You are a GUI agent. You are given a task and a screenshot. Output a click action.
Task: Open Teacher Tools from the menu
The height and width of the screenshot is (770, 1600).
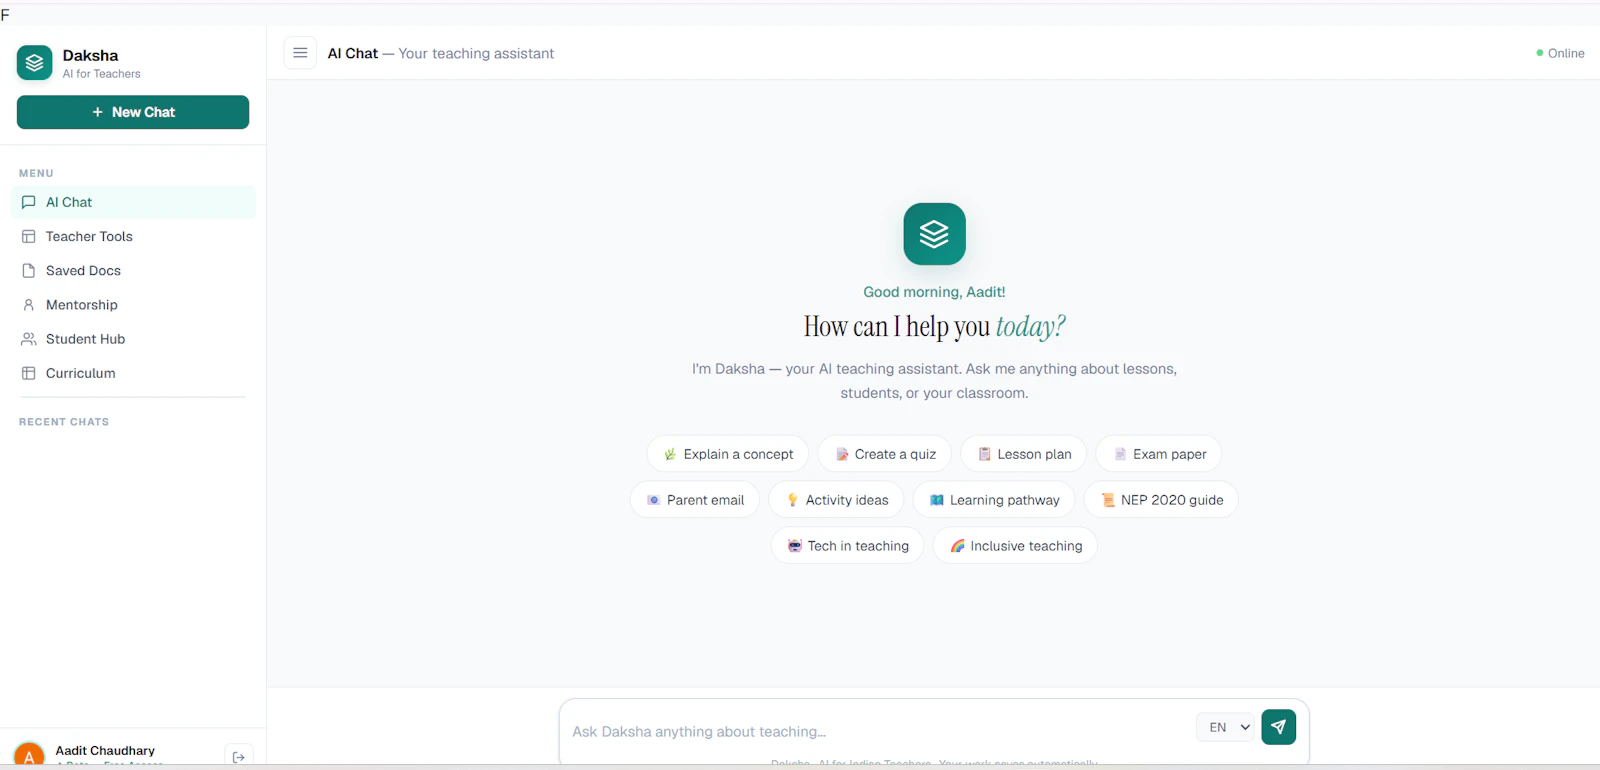[x=133, y=236]
